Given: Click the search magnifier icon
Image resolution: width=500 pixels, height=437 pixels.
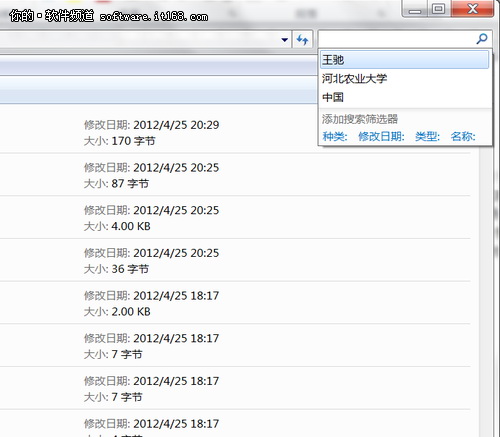Looking at the screenshot, I should (x=482, y=39).
